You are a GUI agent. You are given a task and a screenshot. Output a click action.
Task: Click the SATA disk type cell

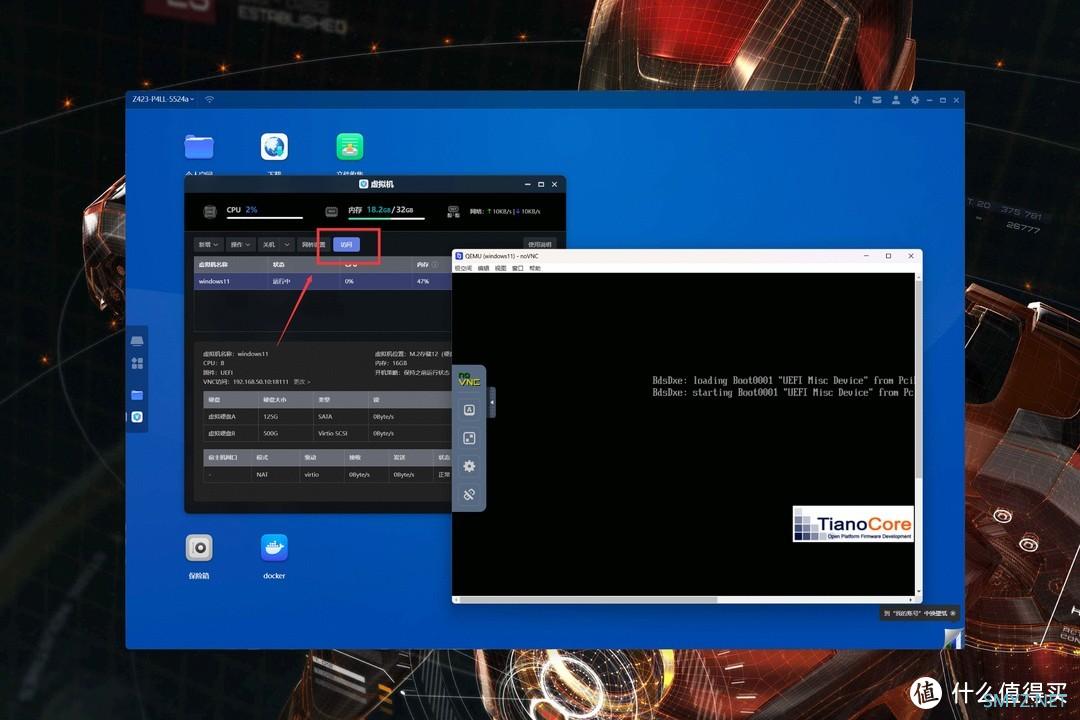click(325, 417)
